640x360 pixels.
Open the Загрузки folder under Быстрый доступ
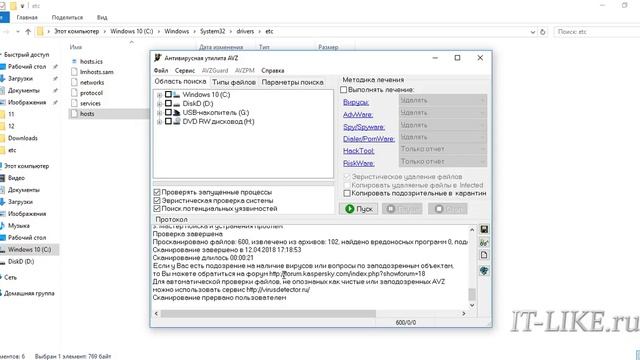20,78
